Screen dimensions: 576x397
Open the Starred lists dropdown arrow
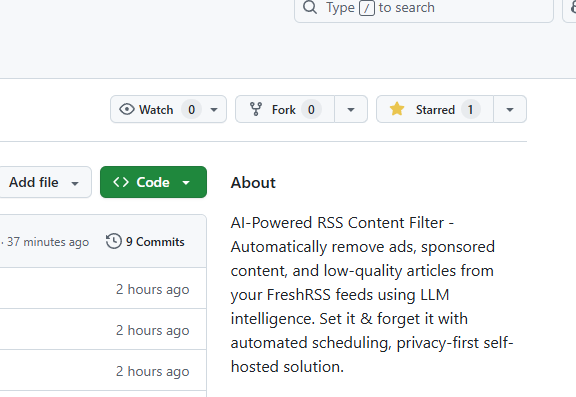(x=510, y=109)
